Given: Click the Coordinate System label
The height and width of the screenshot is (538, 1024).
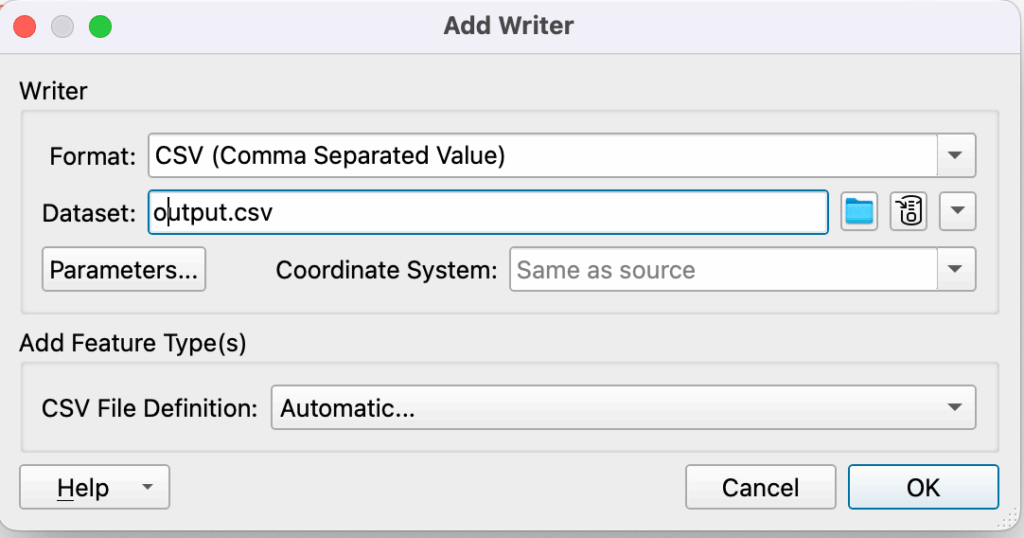Looking at the screenshot, I should (386, 270).
